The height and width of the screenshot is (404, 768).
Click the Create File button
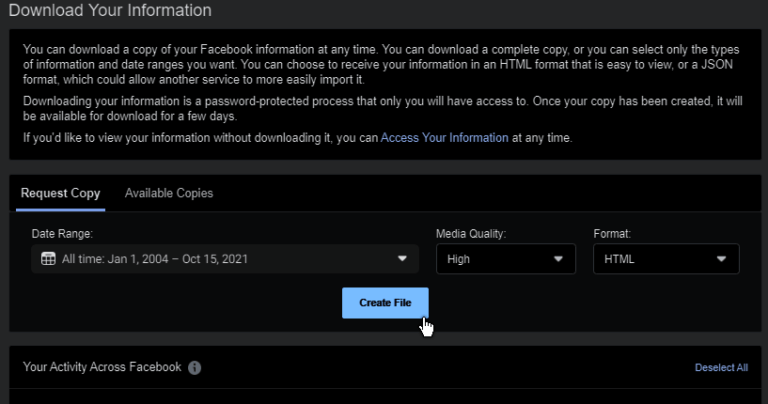tap(385, 303)
